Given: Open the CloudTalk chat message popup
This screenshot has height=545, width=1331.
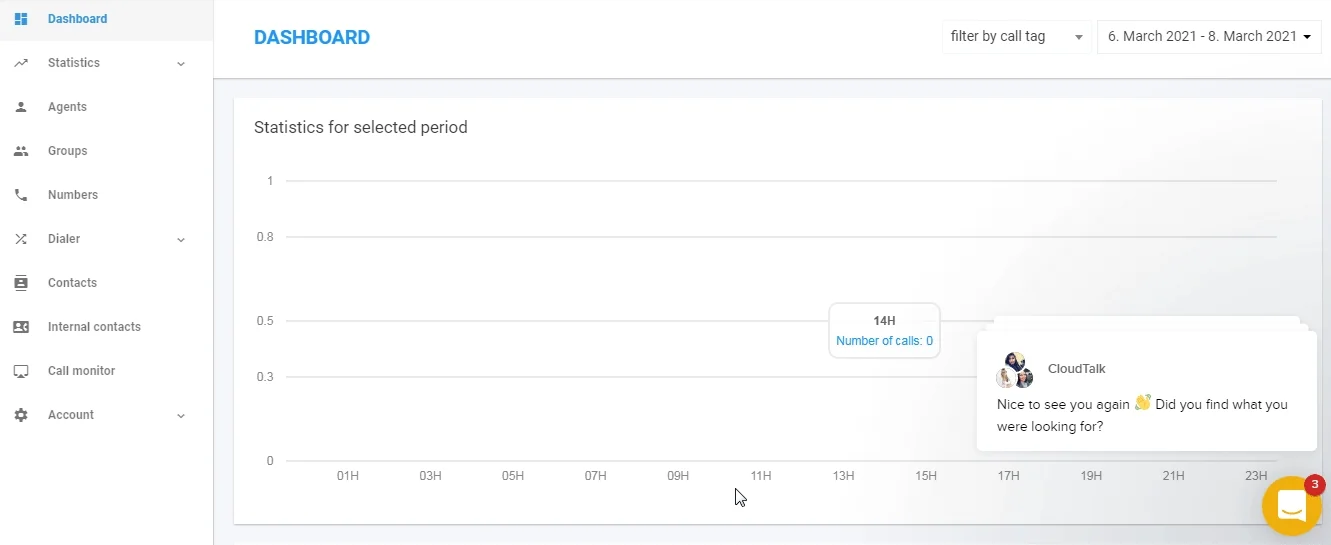Looking at the screenshot, I should (x=1147, y=391).
